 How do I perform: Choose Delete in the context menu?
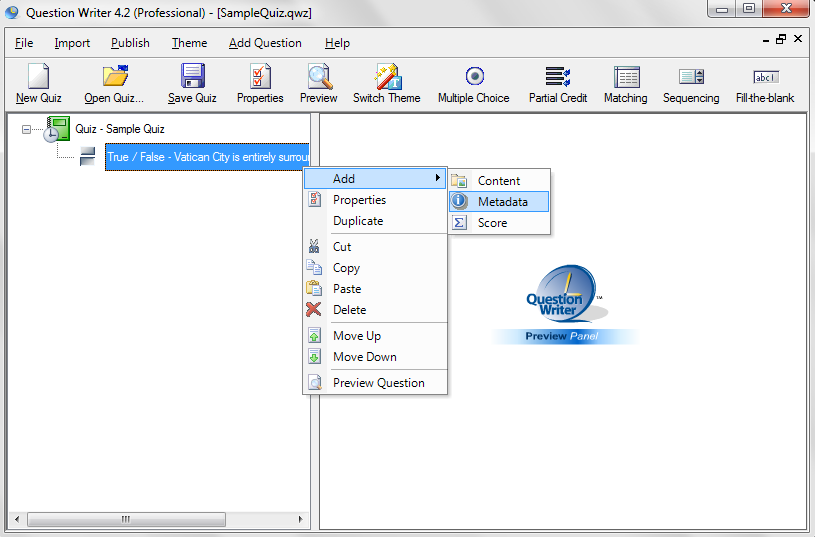pos(375,309)
